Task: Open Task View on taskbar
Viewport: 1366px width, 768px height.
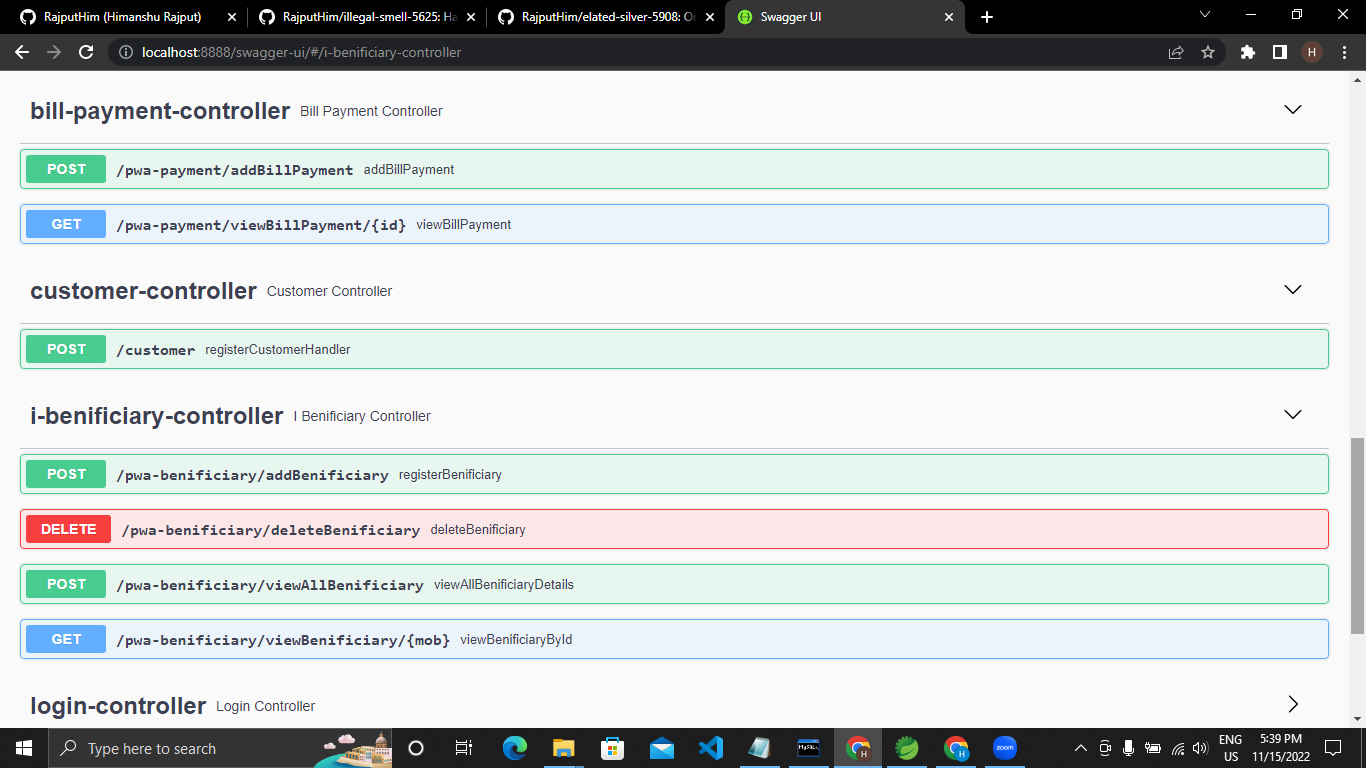Action: click(x=464, y=748)
